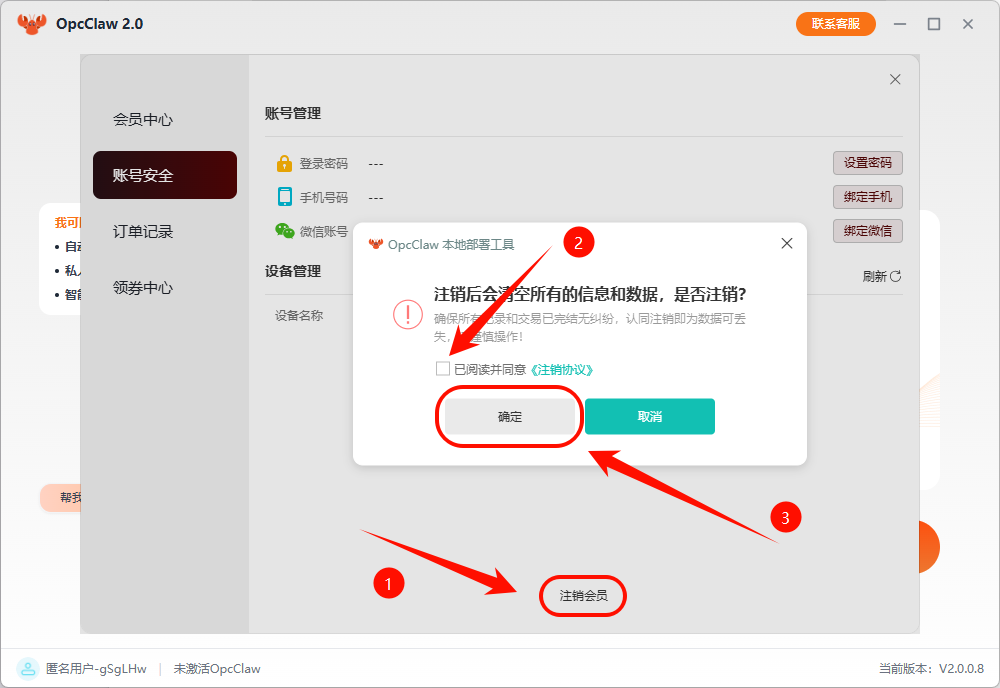This screenshot has height=688, width=1000.
Task: Open the 《注销协议》 link
Action: pos(562,370)
